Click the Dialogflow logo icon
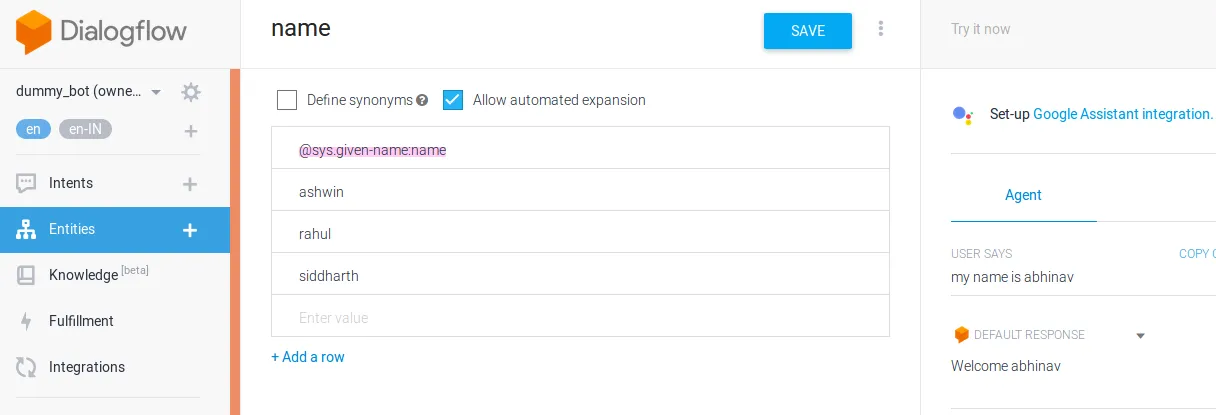Viewport: 1216px width, 415px height. [32, 32]
